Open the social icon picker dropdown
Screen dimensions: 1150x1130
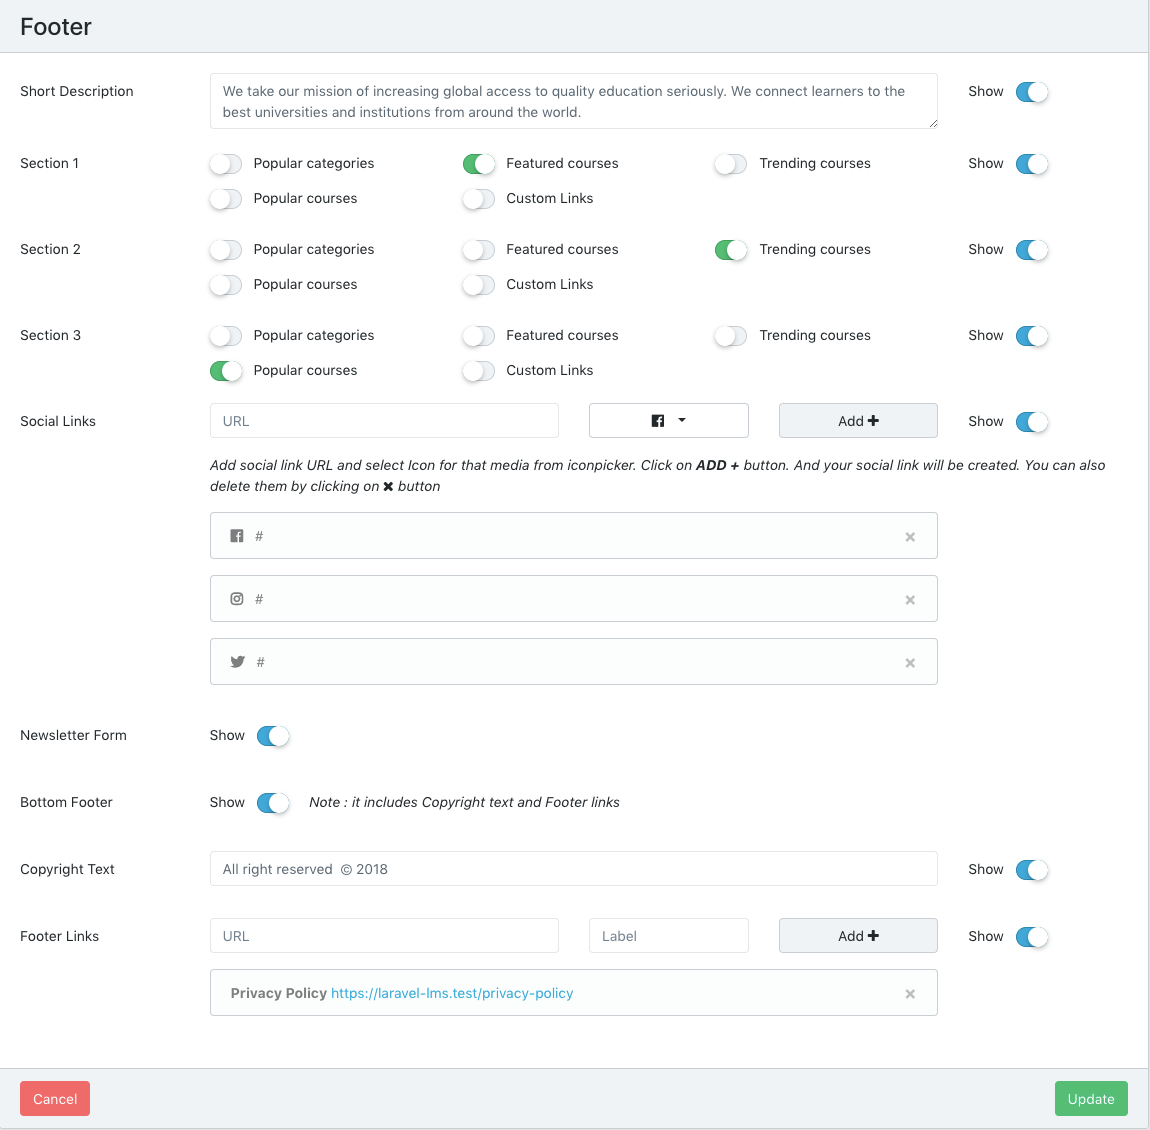tap(668, 421)
